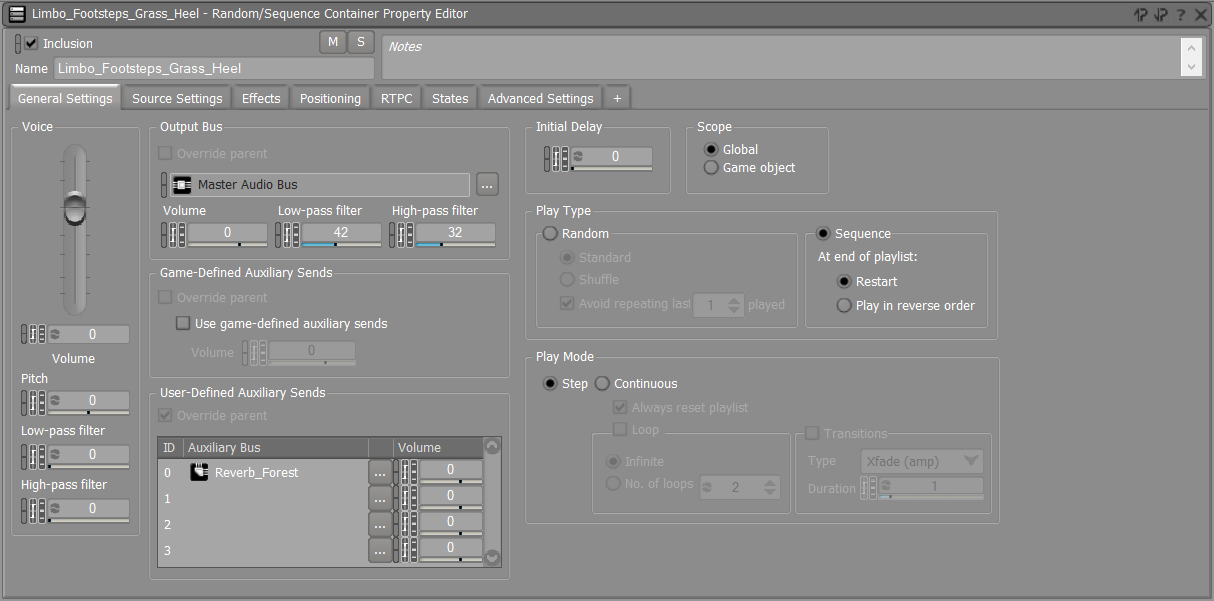Set play mode to Step
This screenshot has height=601, width=1214.
point(549,383)
